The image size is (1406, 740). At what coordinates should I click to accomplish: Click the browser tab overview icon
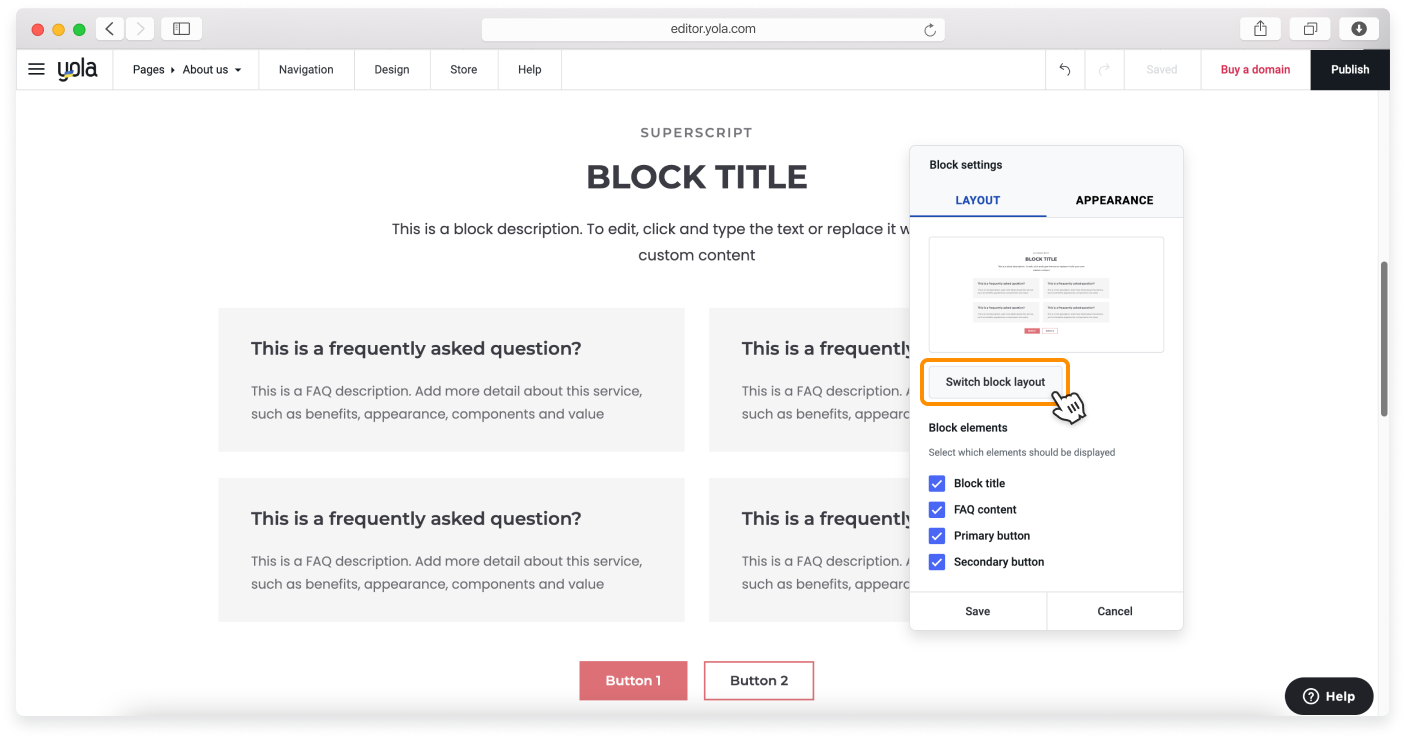[1310, 28]
